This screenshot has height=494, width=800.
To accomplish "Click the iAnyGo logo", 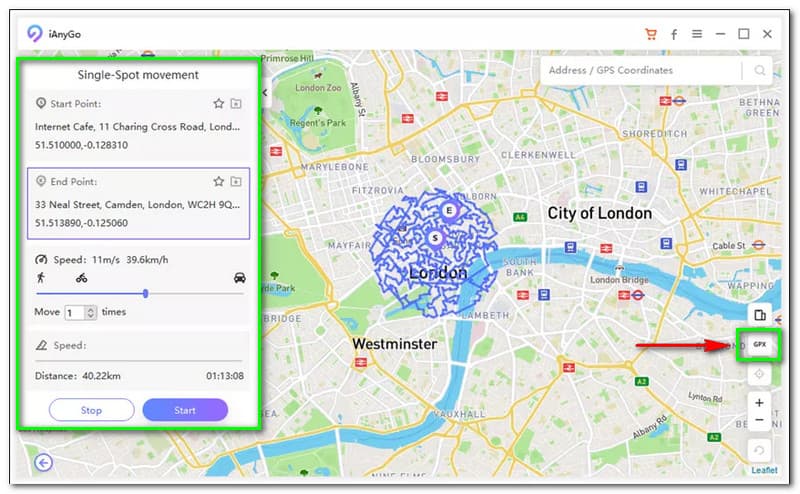I will point(35,34).
